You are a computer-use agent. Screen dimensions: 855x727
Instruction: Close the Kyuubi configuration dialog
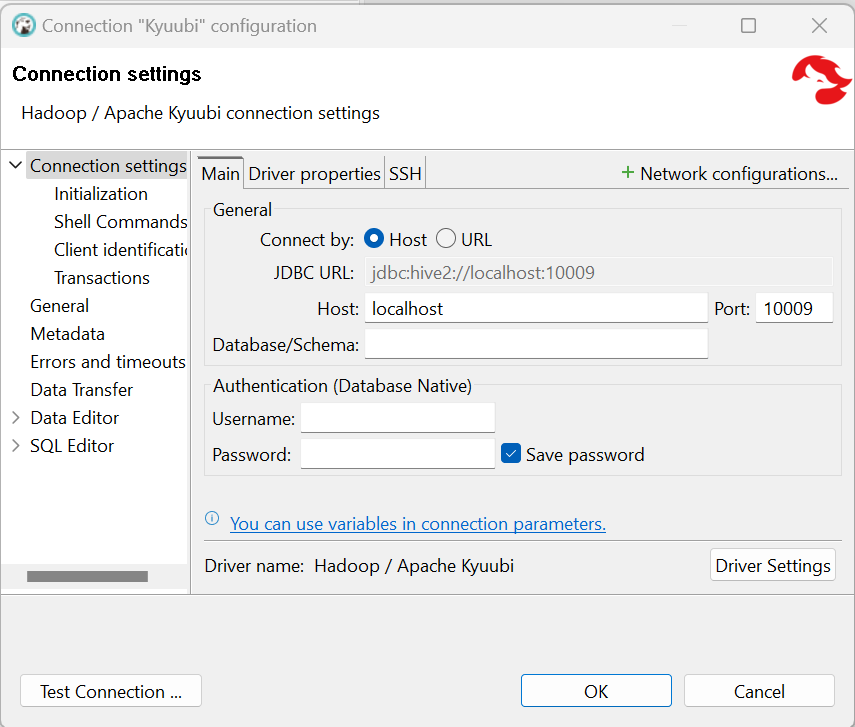click(819, 26)
